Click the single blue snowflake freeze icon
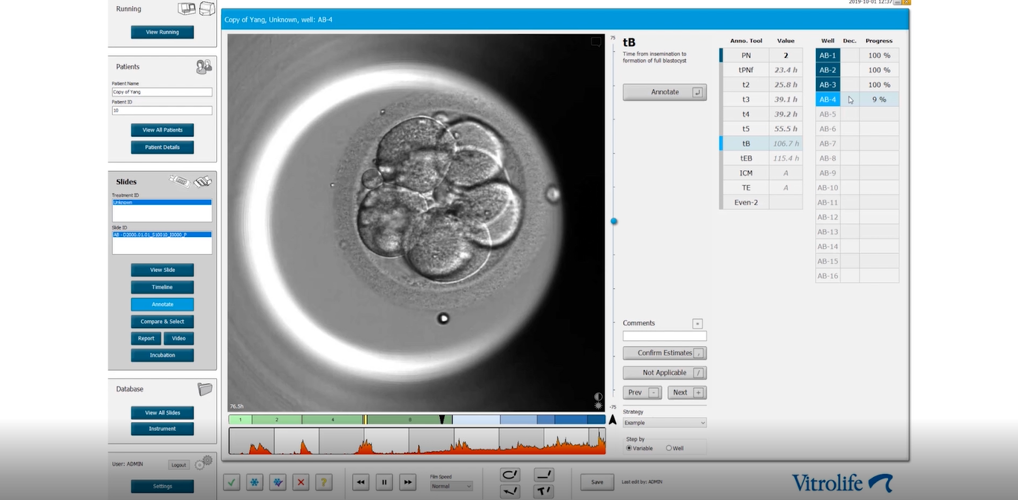 coord(255,482)
